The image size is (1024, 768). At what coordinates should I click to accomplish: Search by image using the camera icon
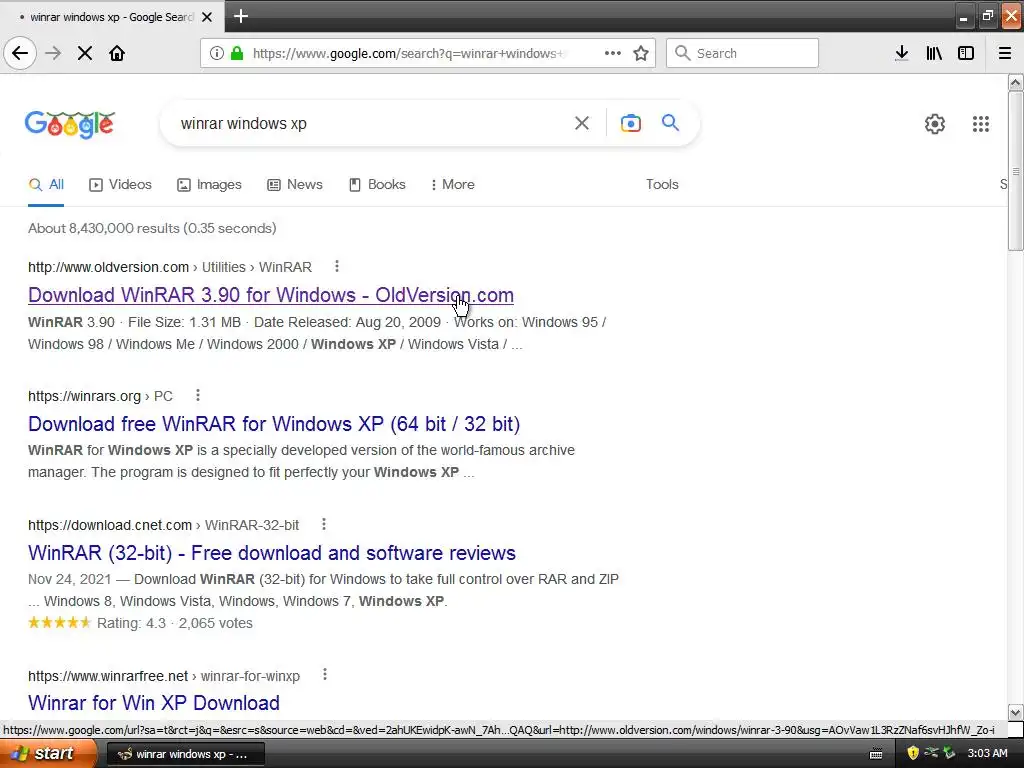point(631,123)
